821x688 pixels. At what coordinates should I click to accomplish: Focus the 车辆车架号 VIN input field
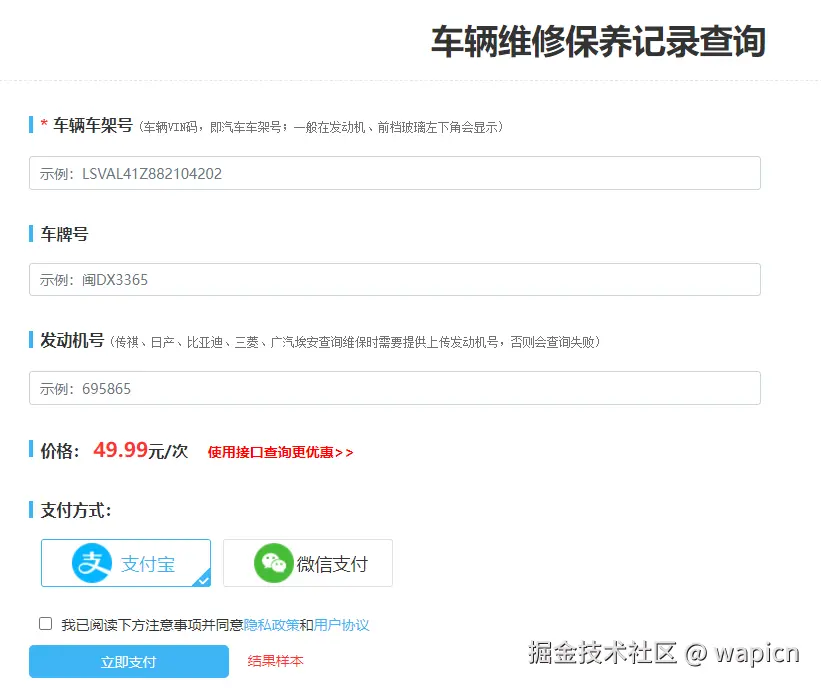point(394,172)
